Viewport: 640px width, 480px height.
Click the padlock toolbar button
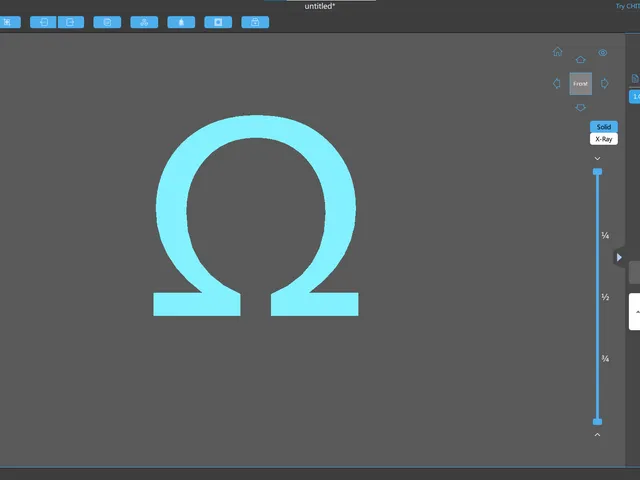pyautogui.click(x=255, y=22)
